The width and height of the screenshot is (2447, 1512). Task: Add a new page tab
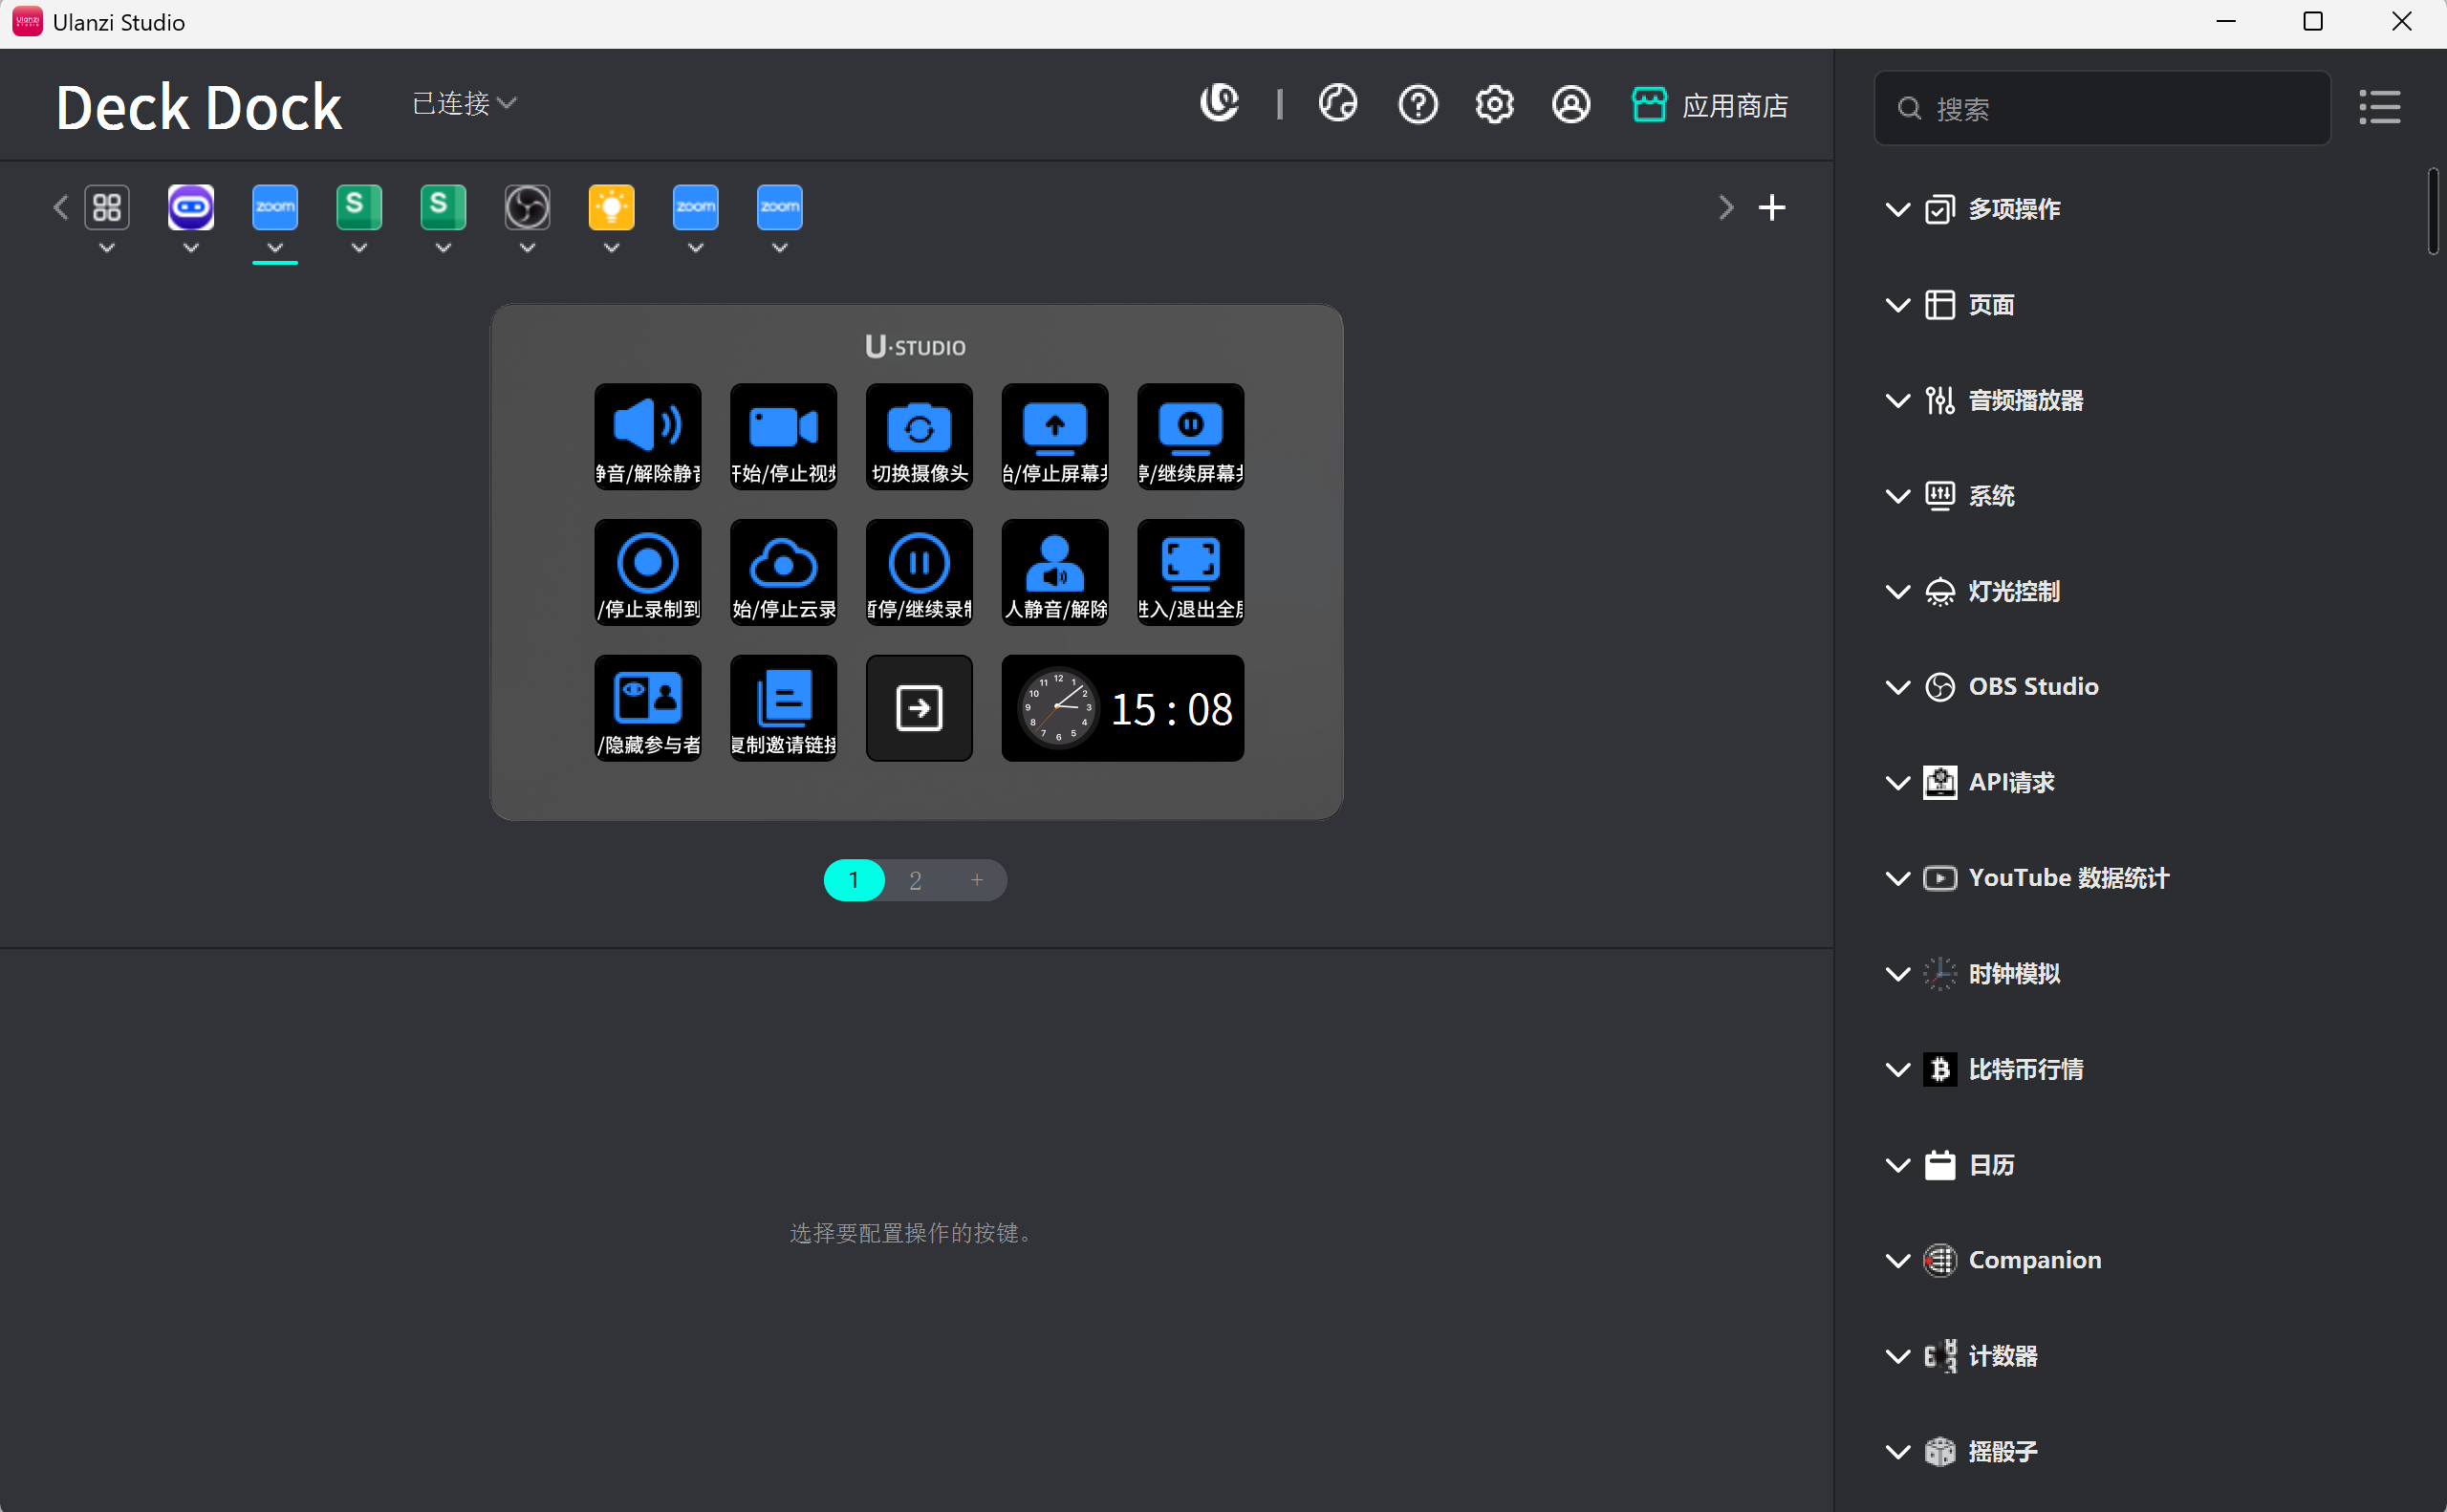pos(977,880)
